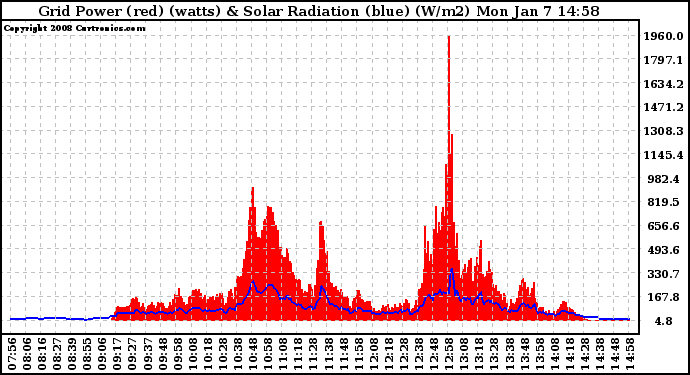Select the x-axis time label 08:55

tap(87, 354)
